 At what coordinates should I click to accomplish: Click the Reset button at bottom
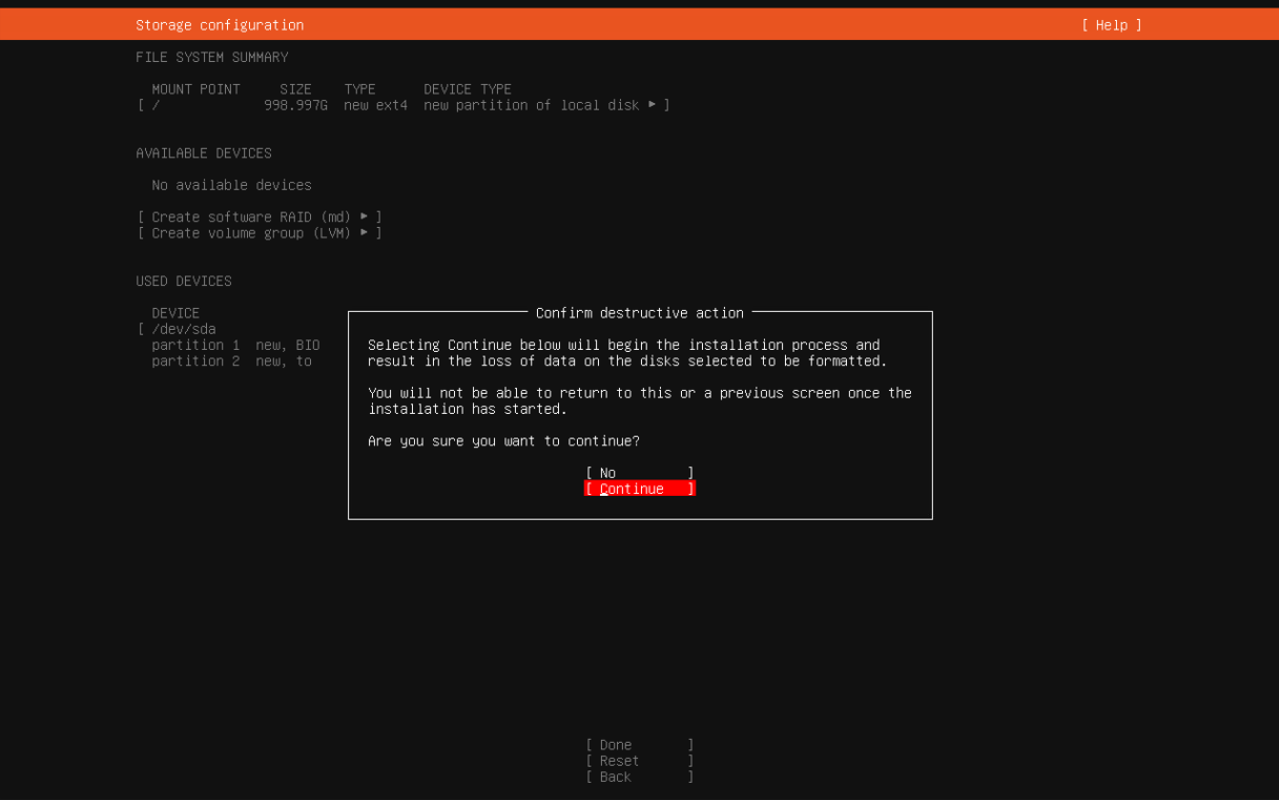coord(639,761)
